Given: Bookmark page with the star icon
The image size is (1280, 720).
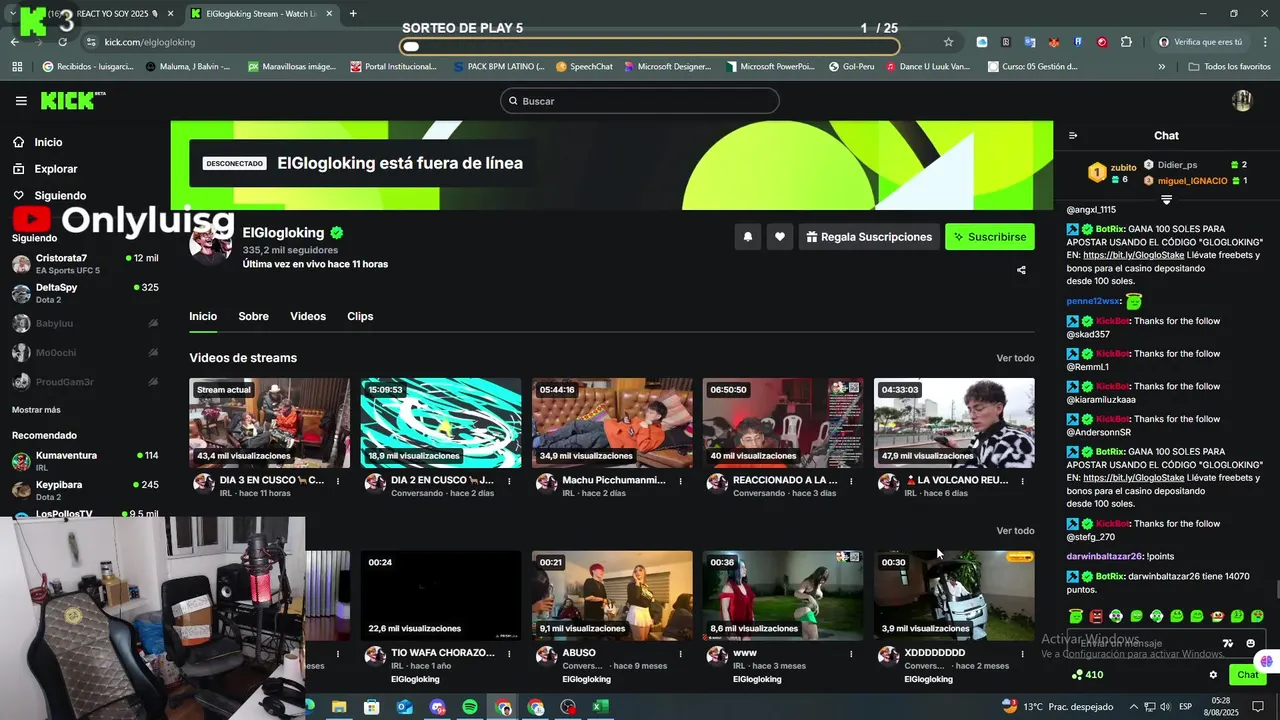Looking at the screenshot, I should [x=948, y=42].
